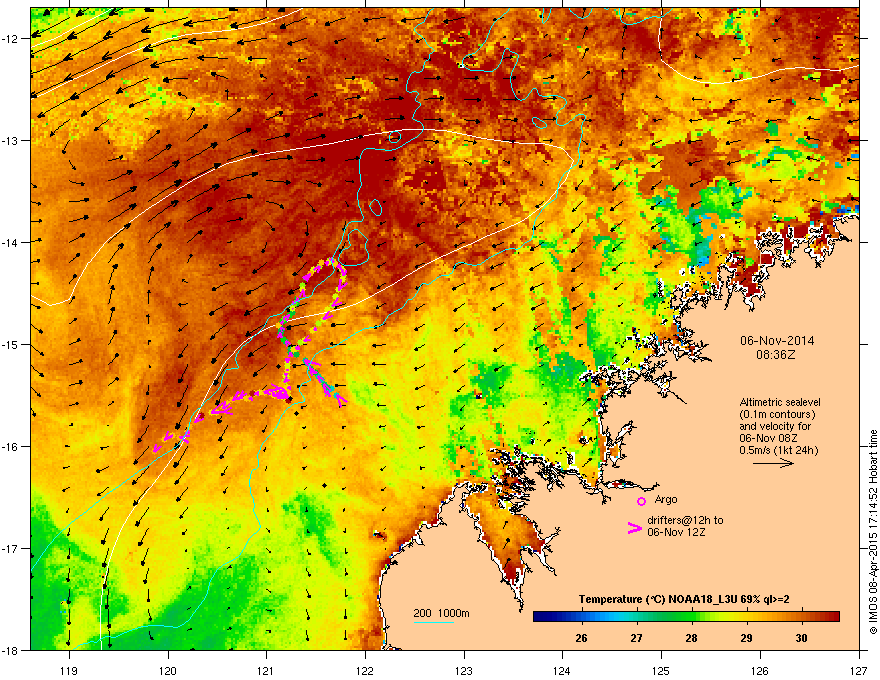Click the latitude axis label -14
Viewport: 880px width, 680px height.
point(11,243)
